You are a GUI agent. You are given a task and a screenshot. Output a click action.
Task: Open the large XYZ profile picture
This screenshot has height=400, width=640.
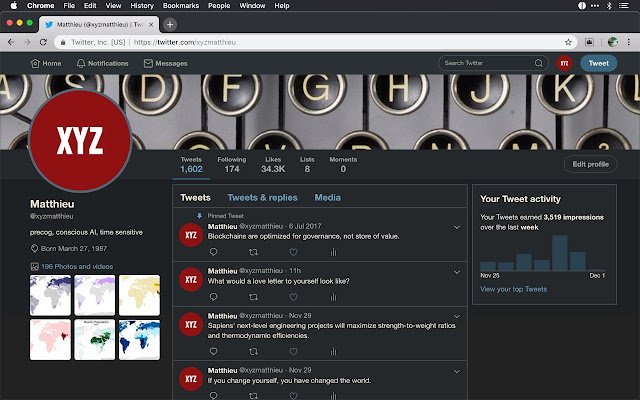80,141
